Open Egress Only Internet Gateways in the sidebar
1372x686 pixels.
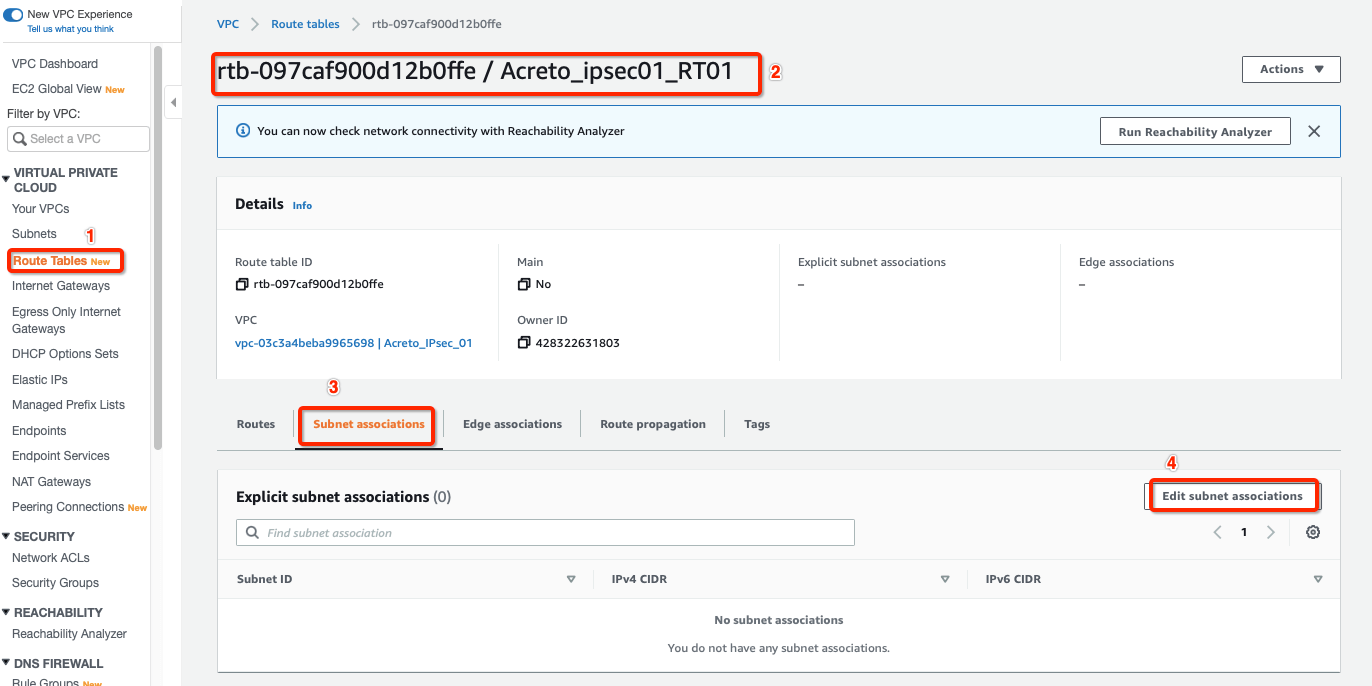click(x=66, y=320)
